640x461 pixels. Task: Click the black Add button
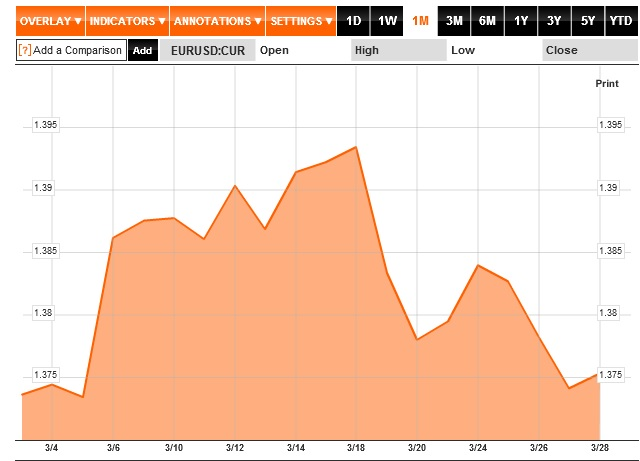click(x=143, y=50)
